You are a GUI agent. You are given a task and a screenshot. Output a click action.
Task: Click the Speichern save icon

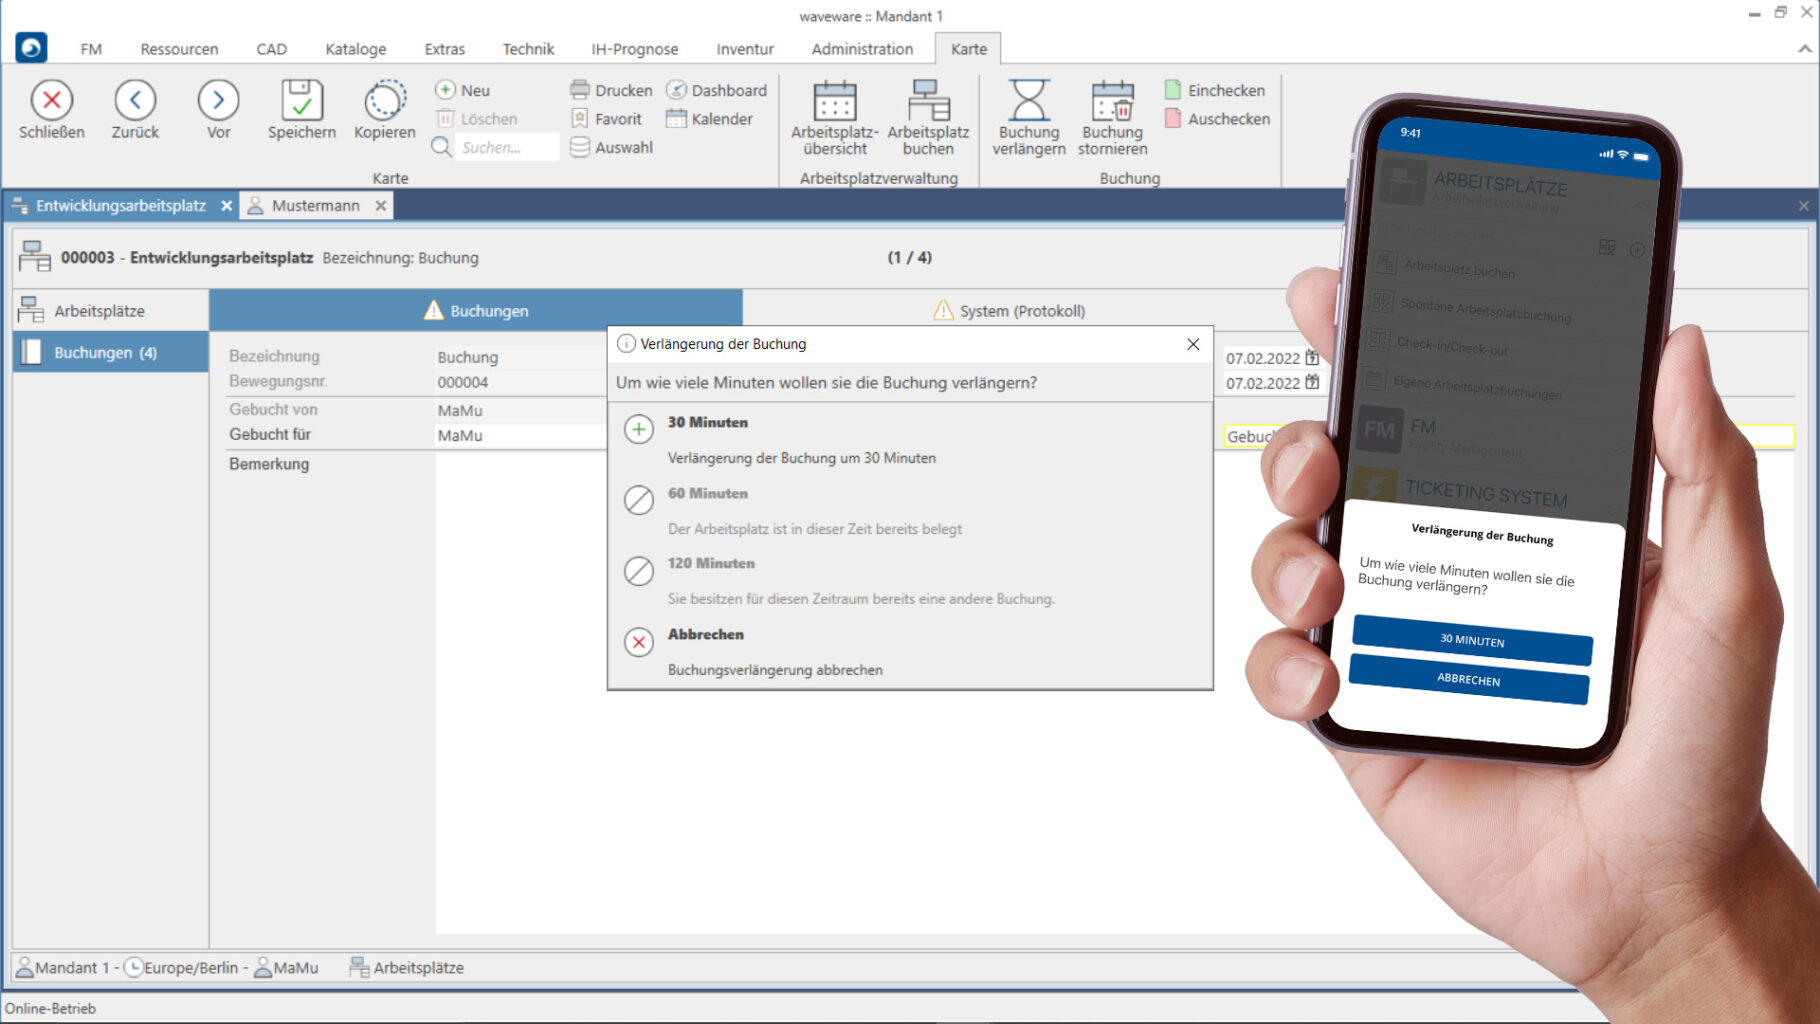301,101
